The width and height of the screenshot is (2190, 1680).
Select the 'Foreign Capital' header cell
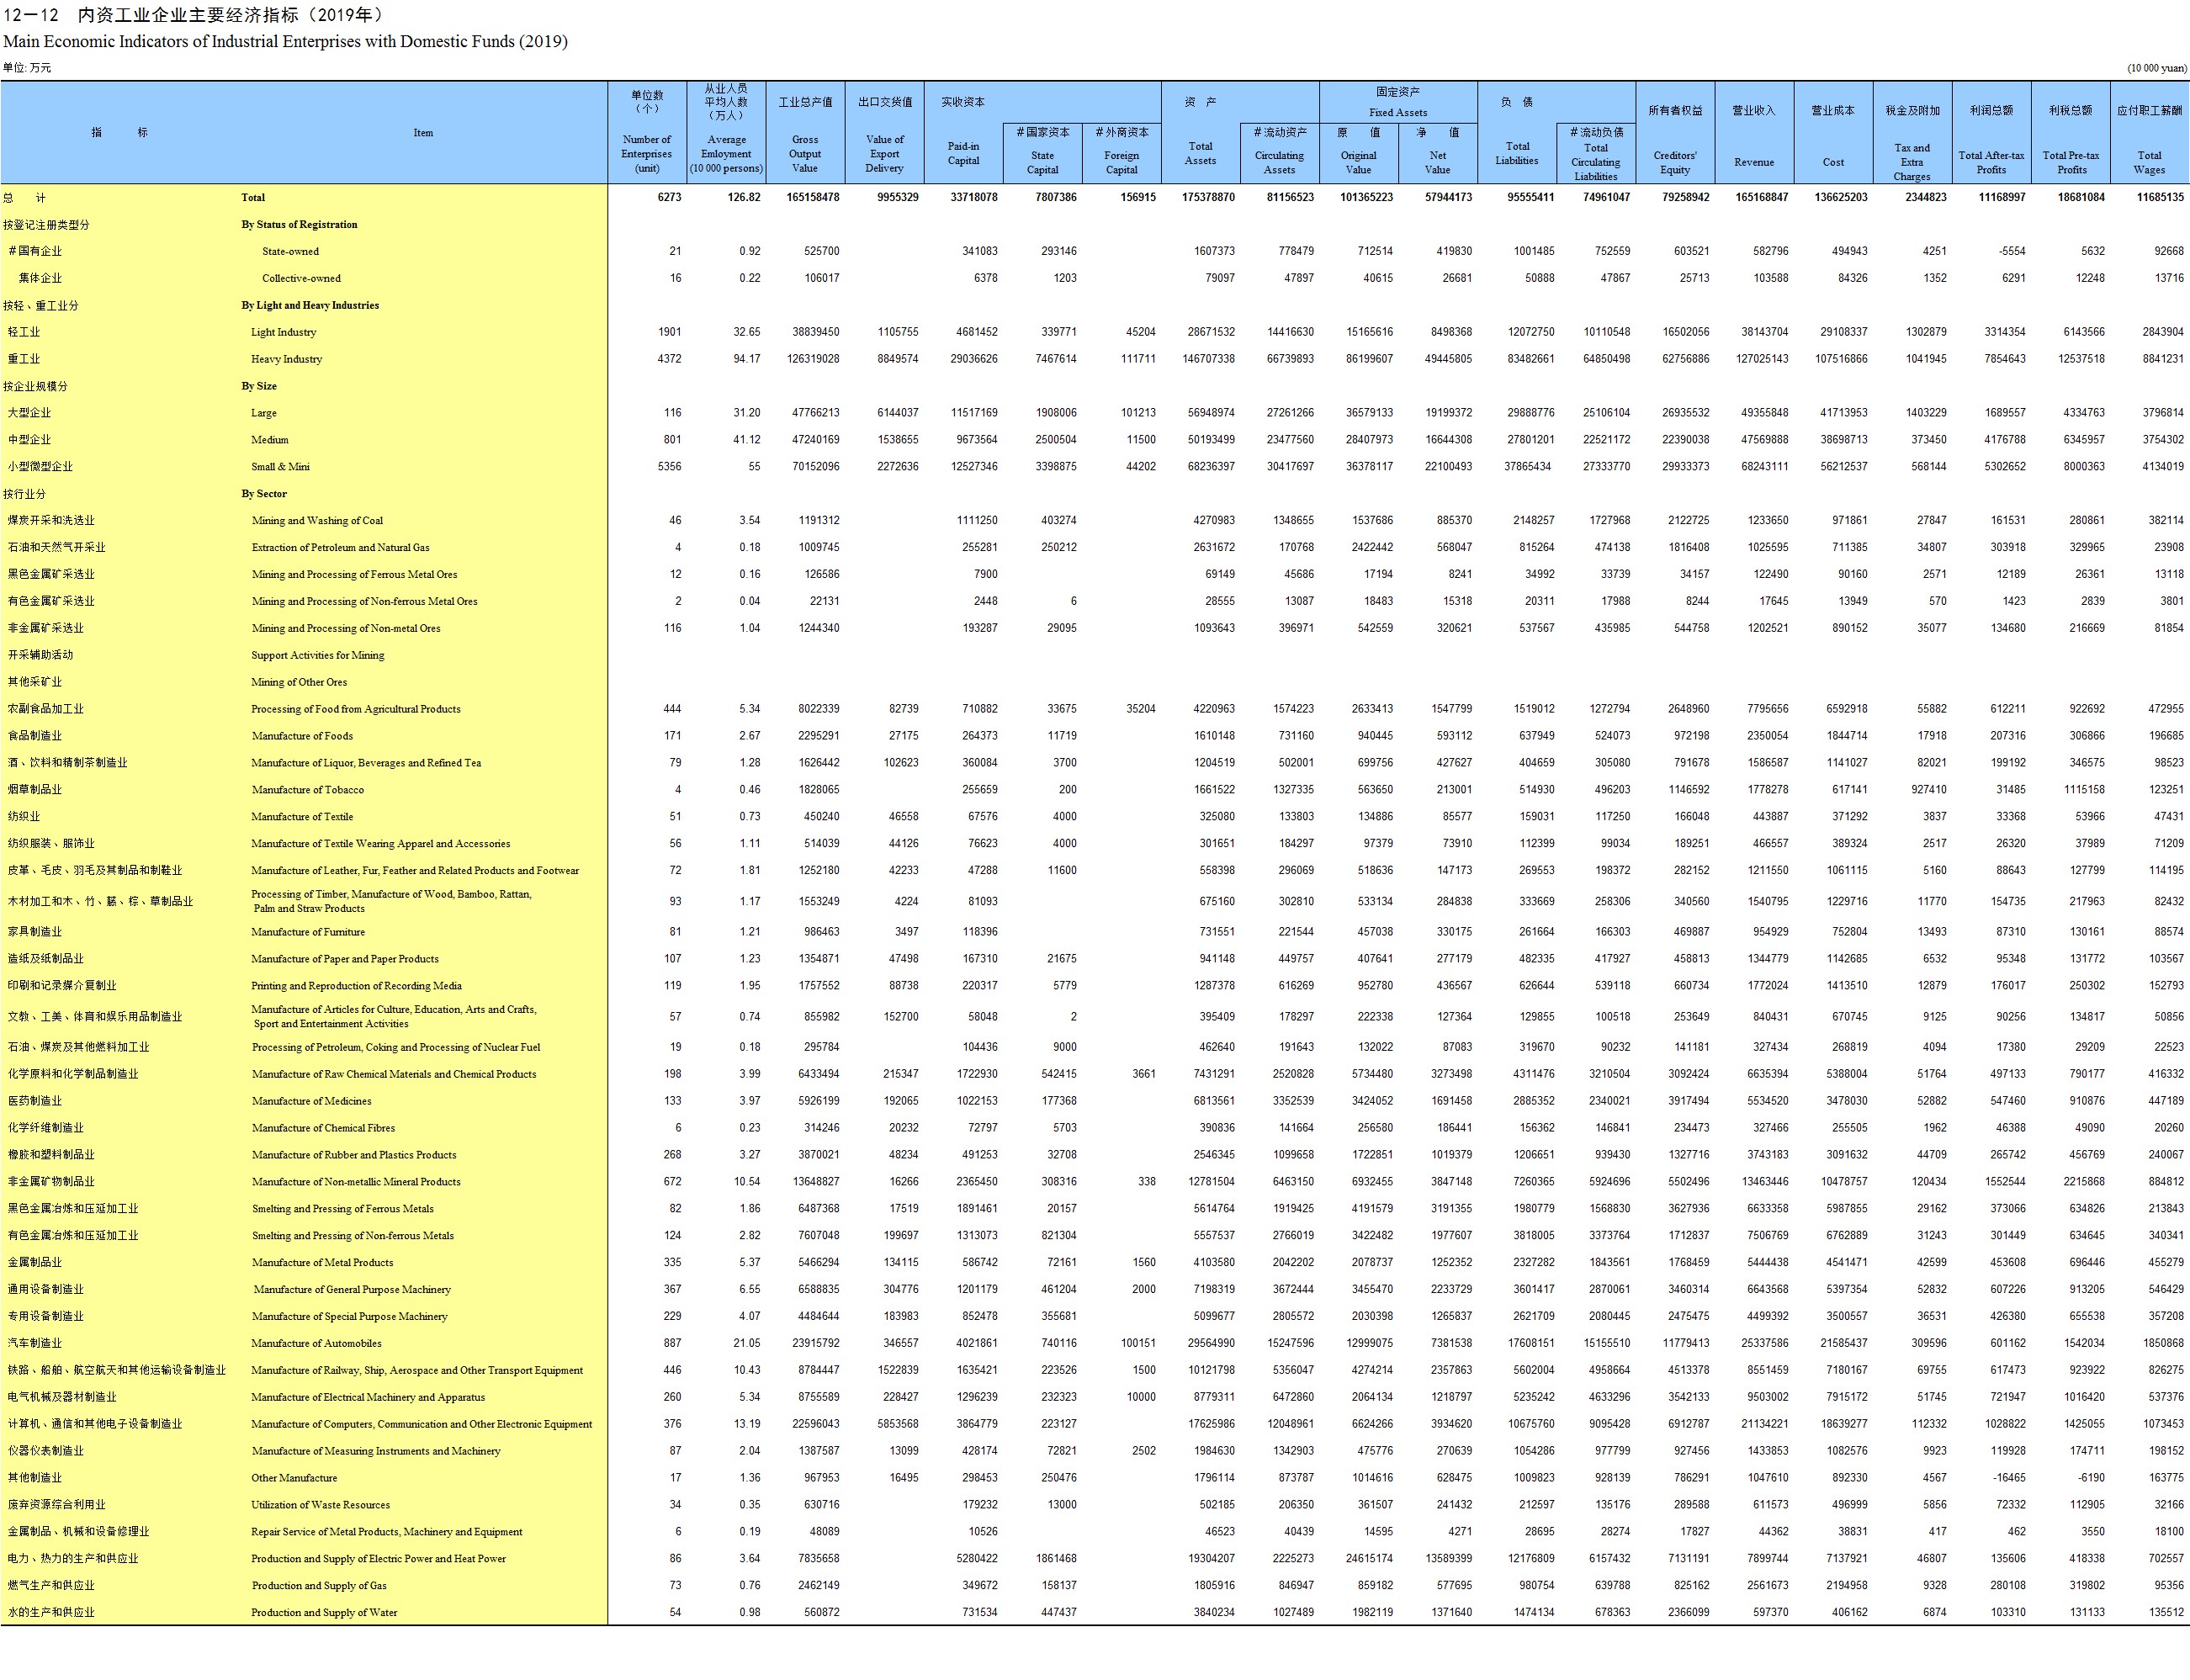coord(1121,153)
